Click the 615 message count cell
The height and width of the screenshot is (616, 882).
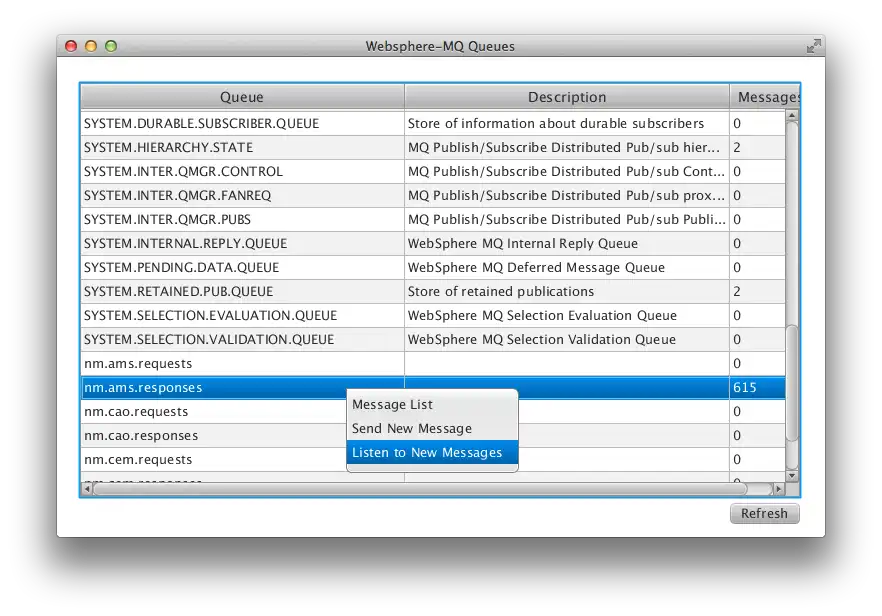[x=757, y=388]
